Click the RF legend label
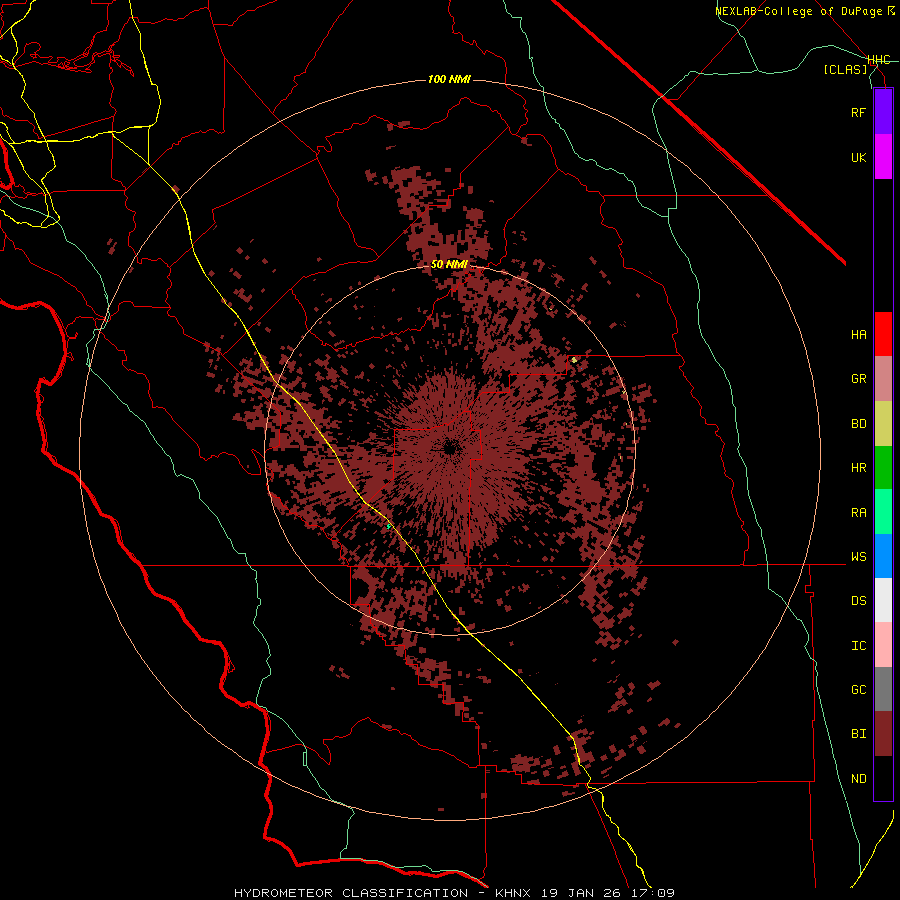Viewport: 900px width, 900px height. tap(858, 112)
